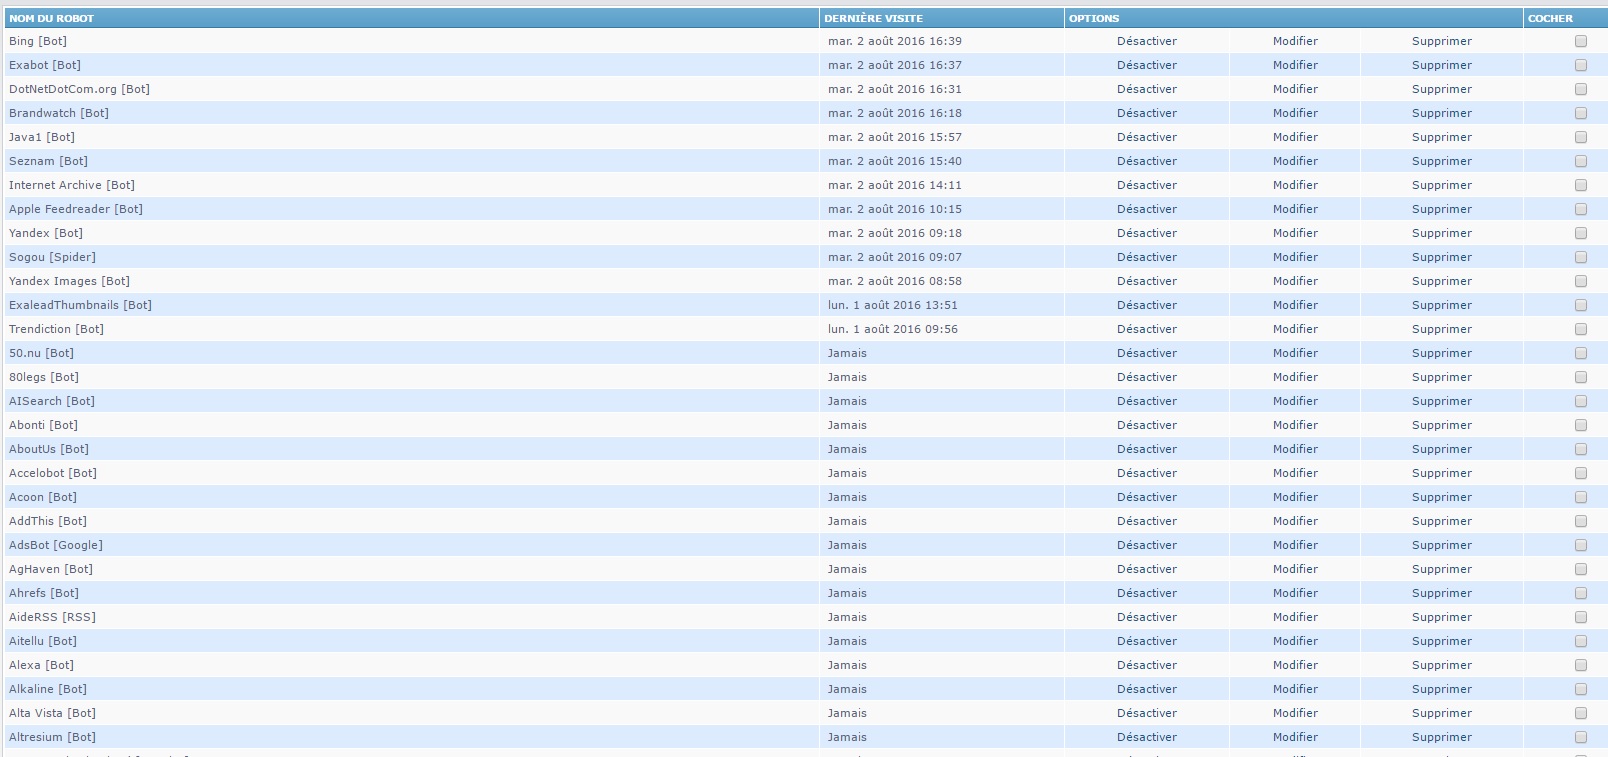Edit the DotNetDotCom.org [Bot] entry
The image size is (1608, 757).
[x=1295, y=89]
